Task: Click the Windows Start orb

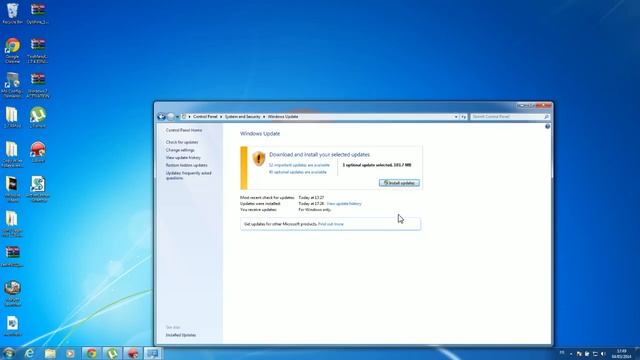Action: (x=9, y=353)
